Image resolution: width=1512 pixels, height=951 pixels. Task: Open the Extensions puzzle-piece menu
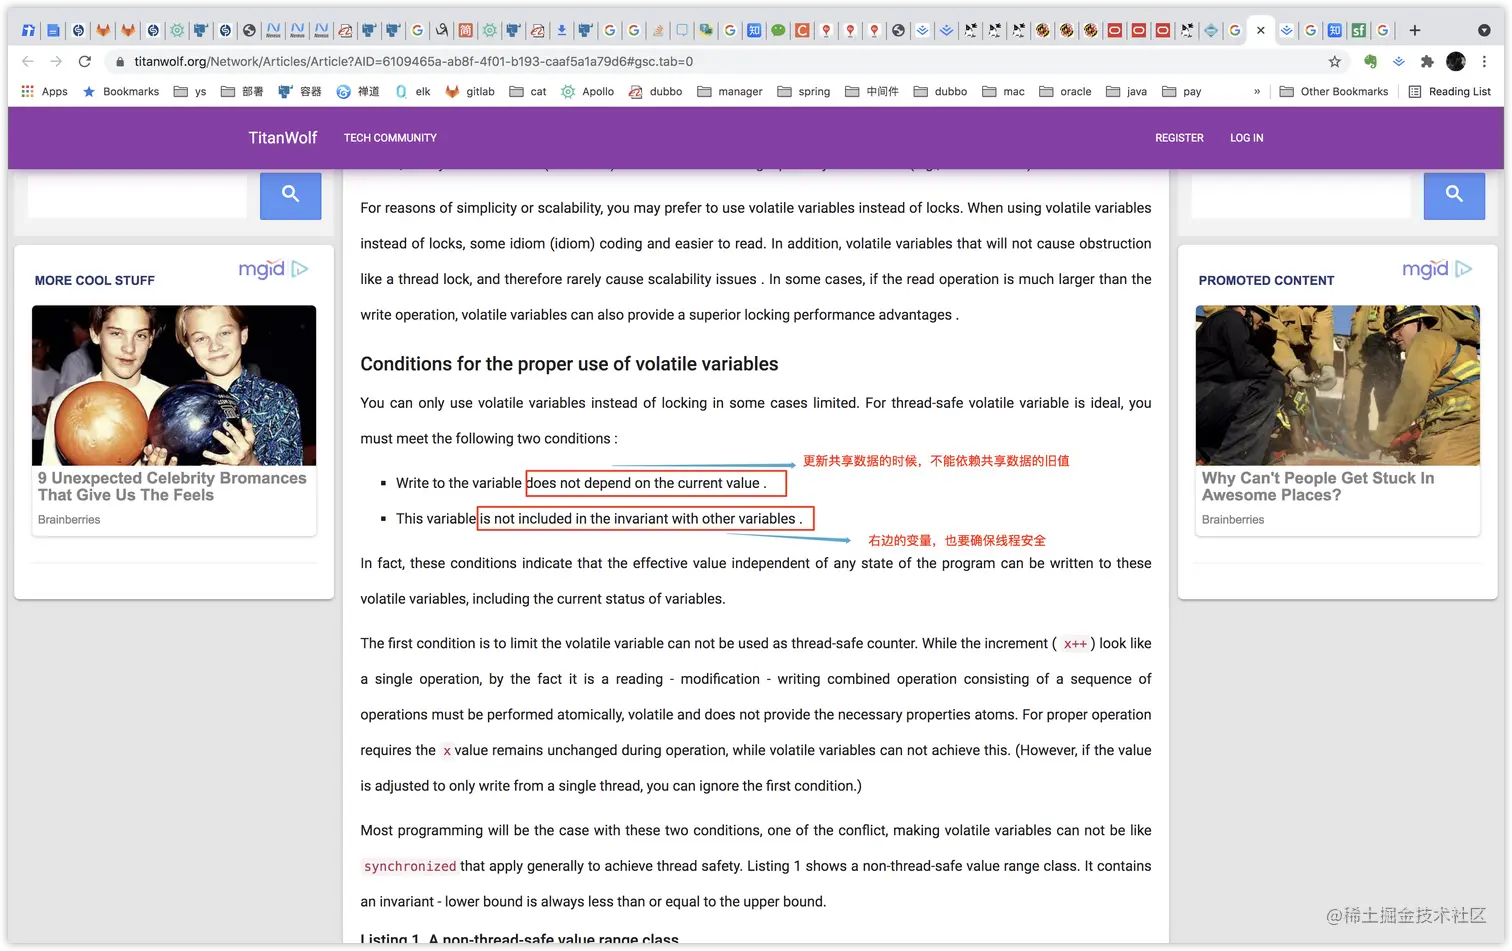point(1427,62)
